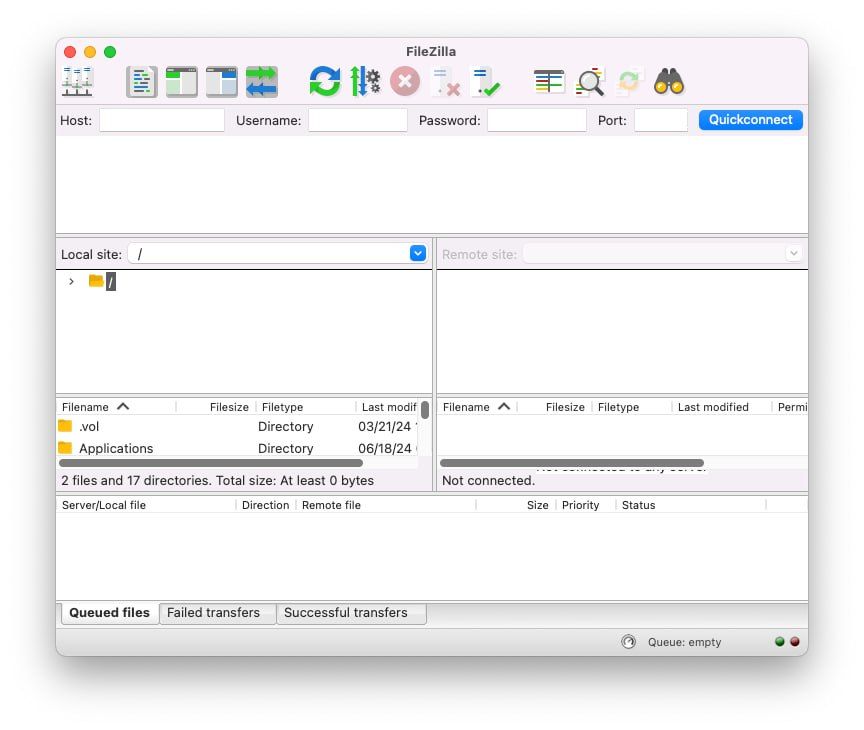Click the .vol folder icon
Screen dimensions: 864x730
pos(65,425)
